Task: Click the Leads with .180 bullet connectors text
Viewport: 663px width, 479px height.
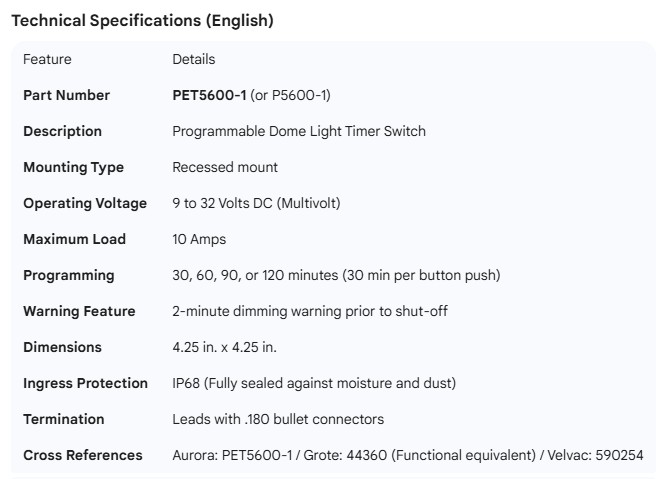Action: 278,419
